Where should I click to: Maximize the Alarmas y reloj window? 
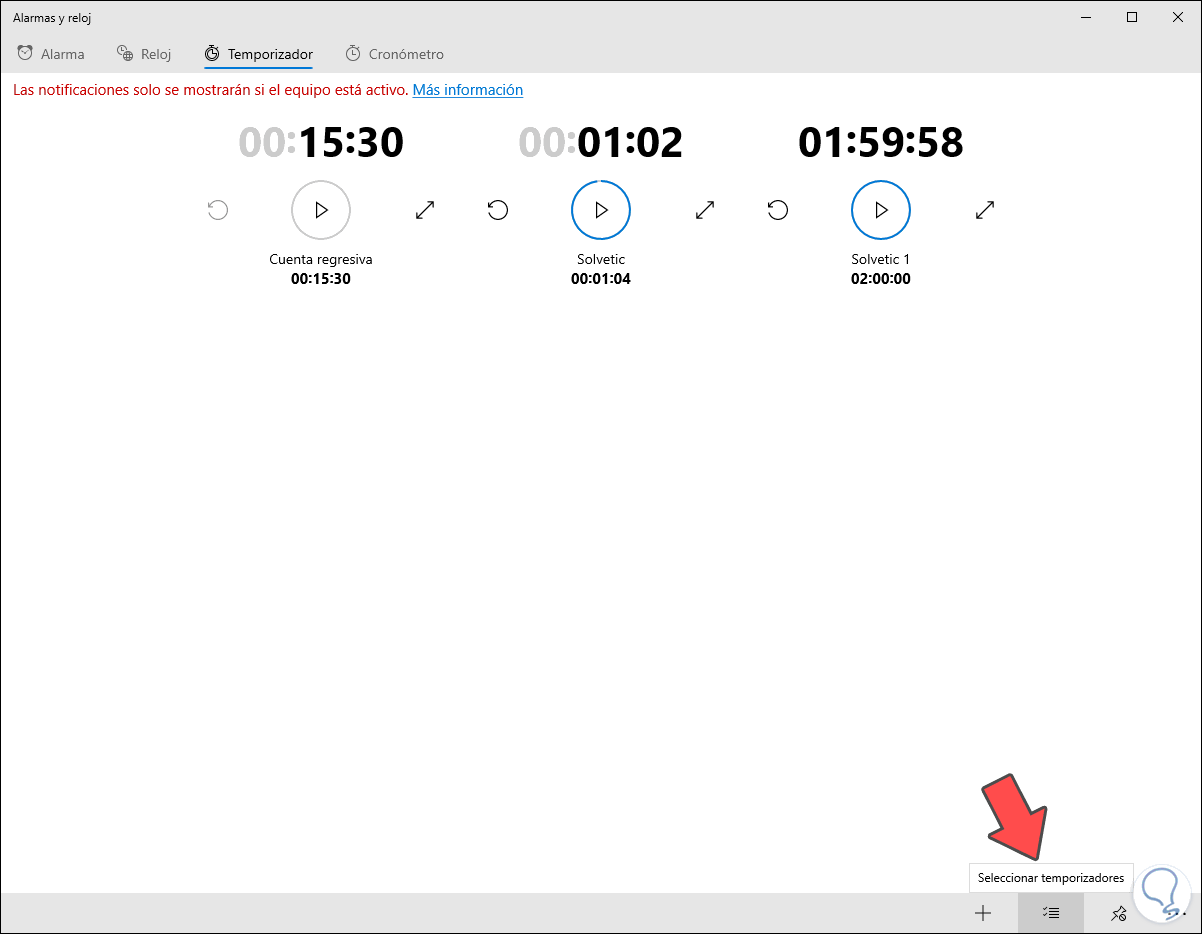click(1132, 17)
